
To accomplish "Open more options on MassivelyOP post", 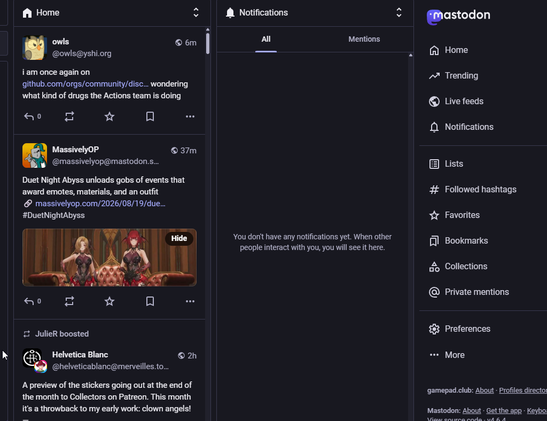I will point(190,301).
